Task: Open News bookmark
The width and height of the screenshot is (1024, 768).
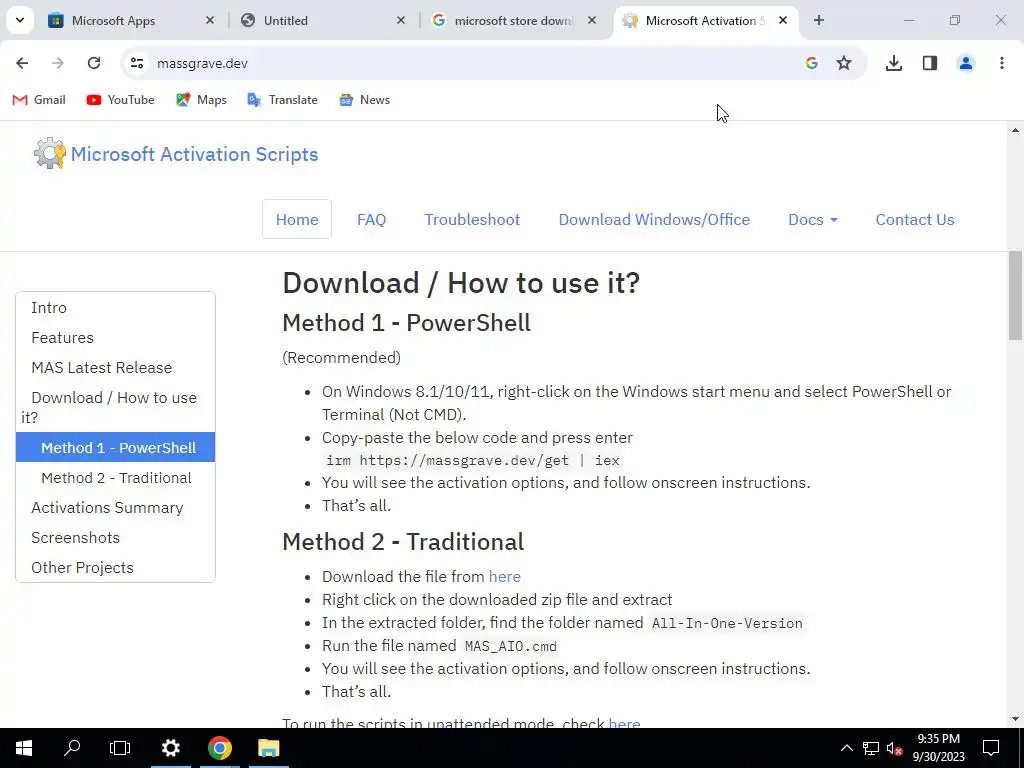Action: (x=364, y=100)
